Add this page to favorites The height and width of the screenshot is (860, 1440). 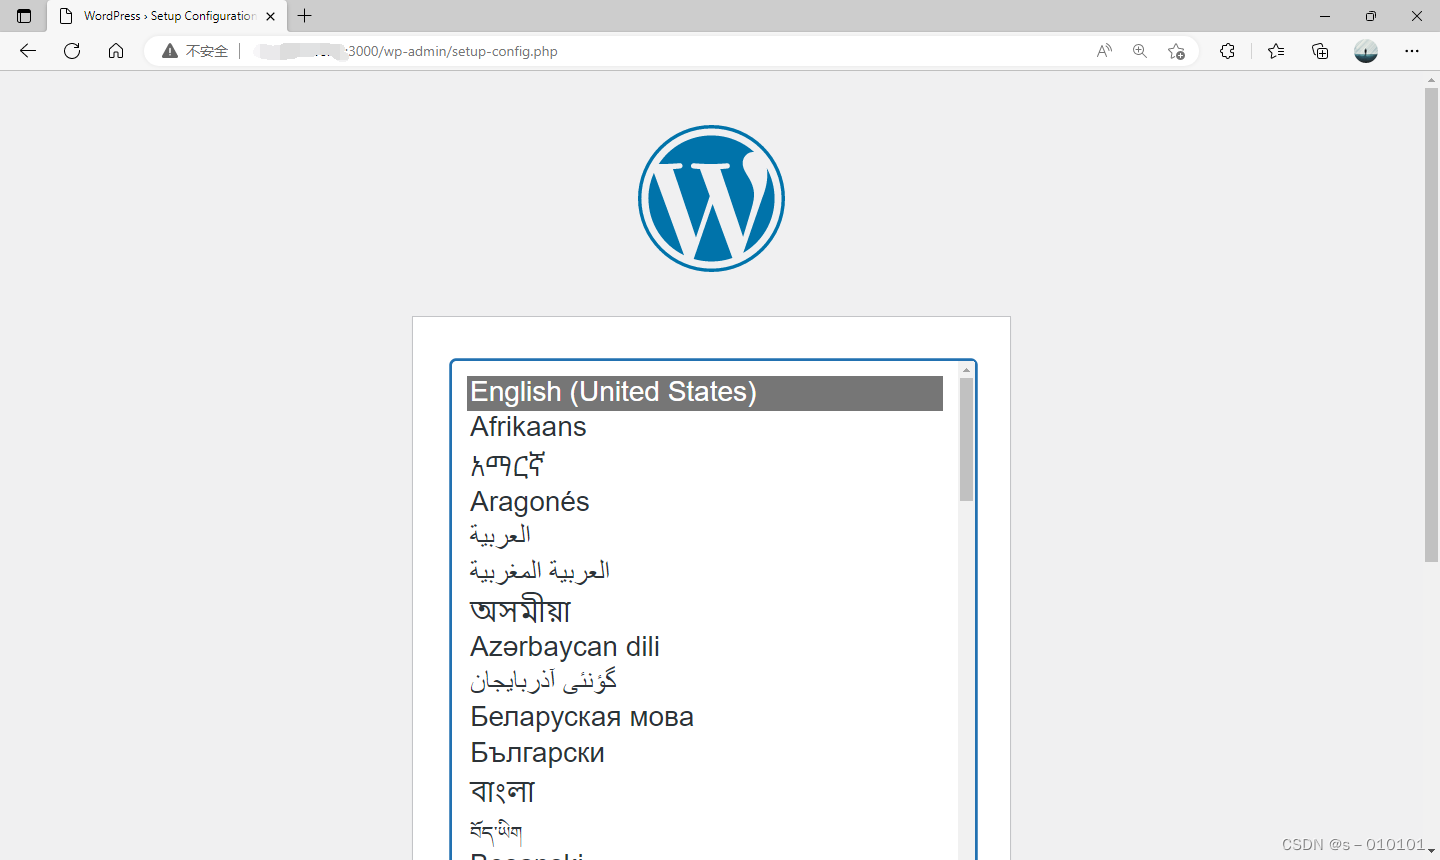(1176, 51)
